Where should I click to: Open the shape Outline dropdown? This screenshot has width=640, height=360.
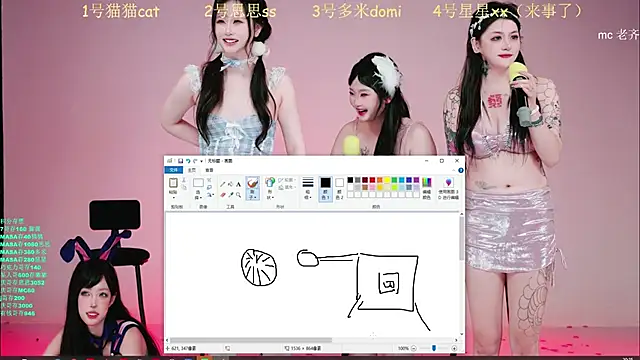point(287,180)
